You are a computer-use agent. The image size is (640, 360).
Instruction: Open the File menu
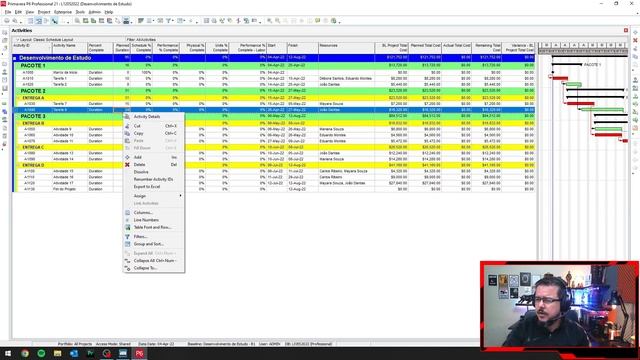pyautogui.click(x=8, y=12)
